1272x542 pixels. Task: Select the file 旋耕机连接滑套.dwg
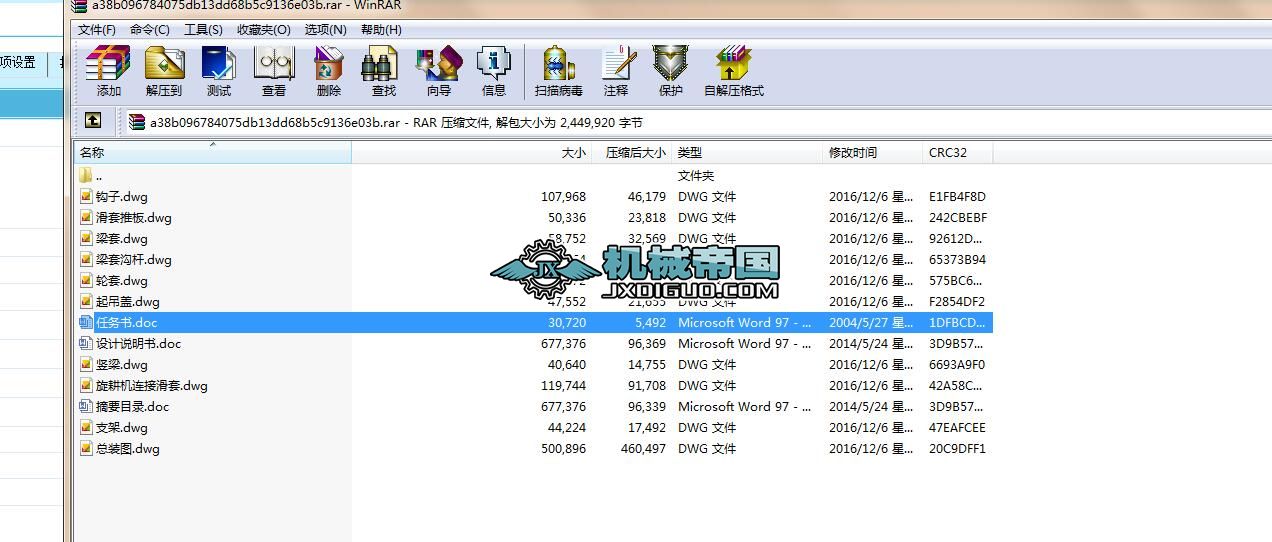pos(151,385)
